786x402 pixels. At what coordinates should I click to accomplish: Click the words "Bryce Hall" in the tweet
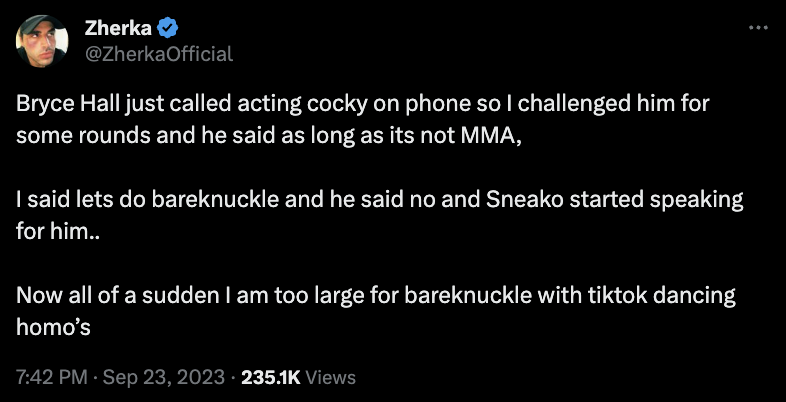coord(60,105)
